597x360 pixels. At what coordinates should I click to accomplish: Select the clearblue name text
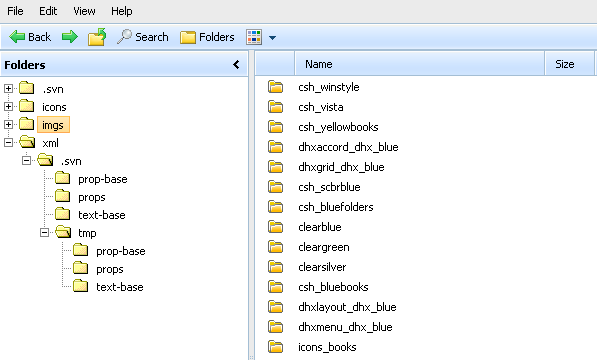point(320,227)
